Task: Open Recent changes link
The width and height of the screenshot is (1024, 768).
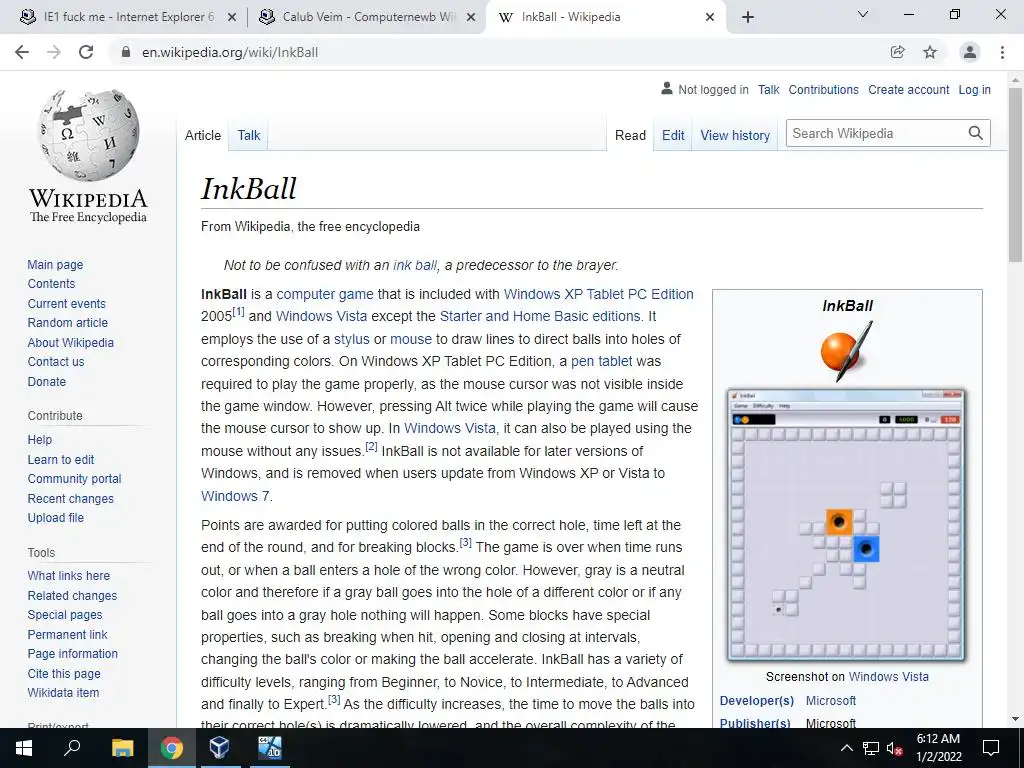Action: point(71,499)
